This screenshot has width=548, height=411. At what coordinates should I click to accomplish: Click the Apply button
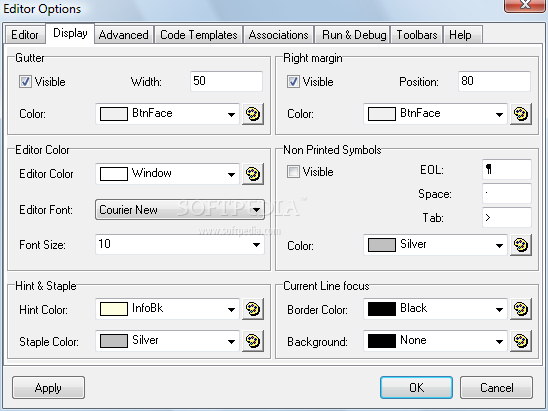pyautogui.click(x=48, y=388)
